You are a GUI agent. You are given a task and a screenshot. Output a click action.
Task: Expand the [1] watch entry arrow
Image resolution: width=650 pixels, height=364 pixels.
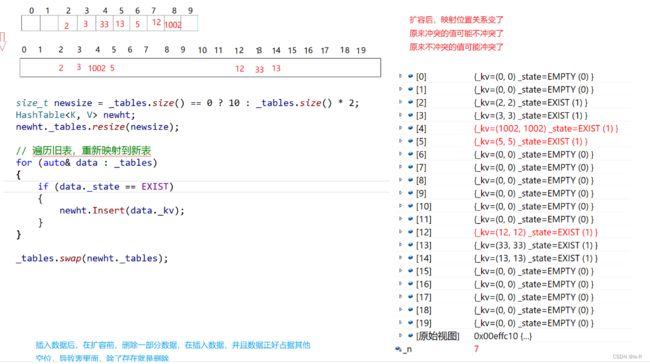coord(400,89)
